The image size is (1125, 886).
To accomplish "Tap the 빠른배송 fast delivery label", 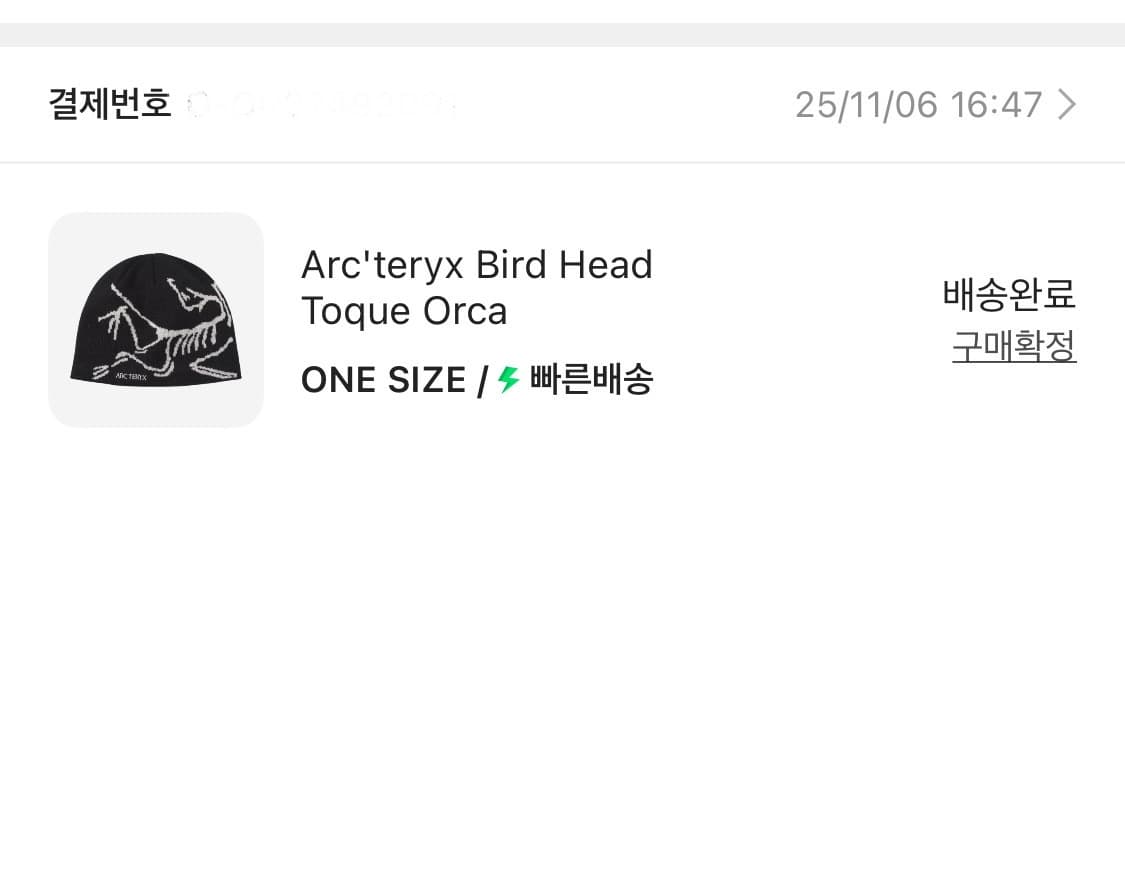I will click(x=591, y=380).
